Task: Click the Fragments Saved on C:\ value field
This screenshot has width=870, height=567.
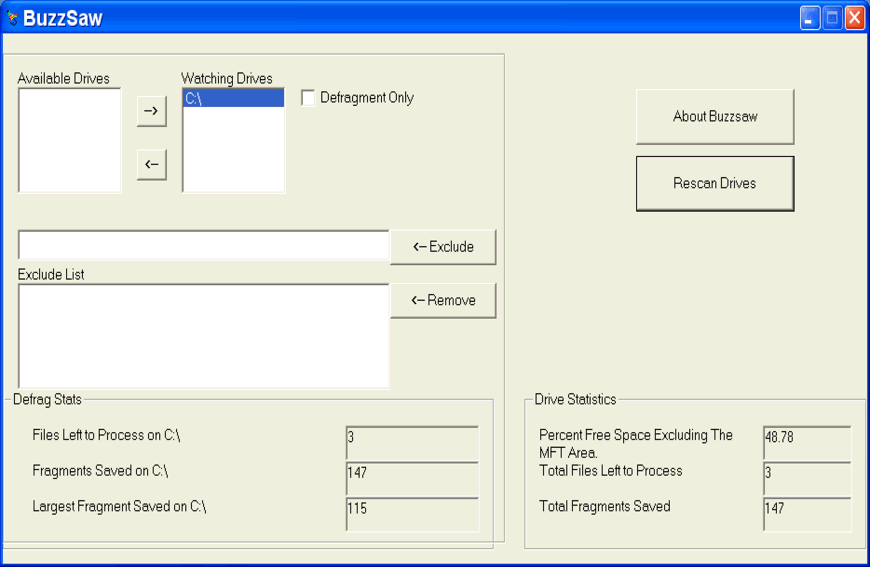Action: coord(412,478)
